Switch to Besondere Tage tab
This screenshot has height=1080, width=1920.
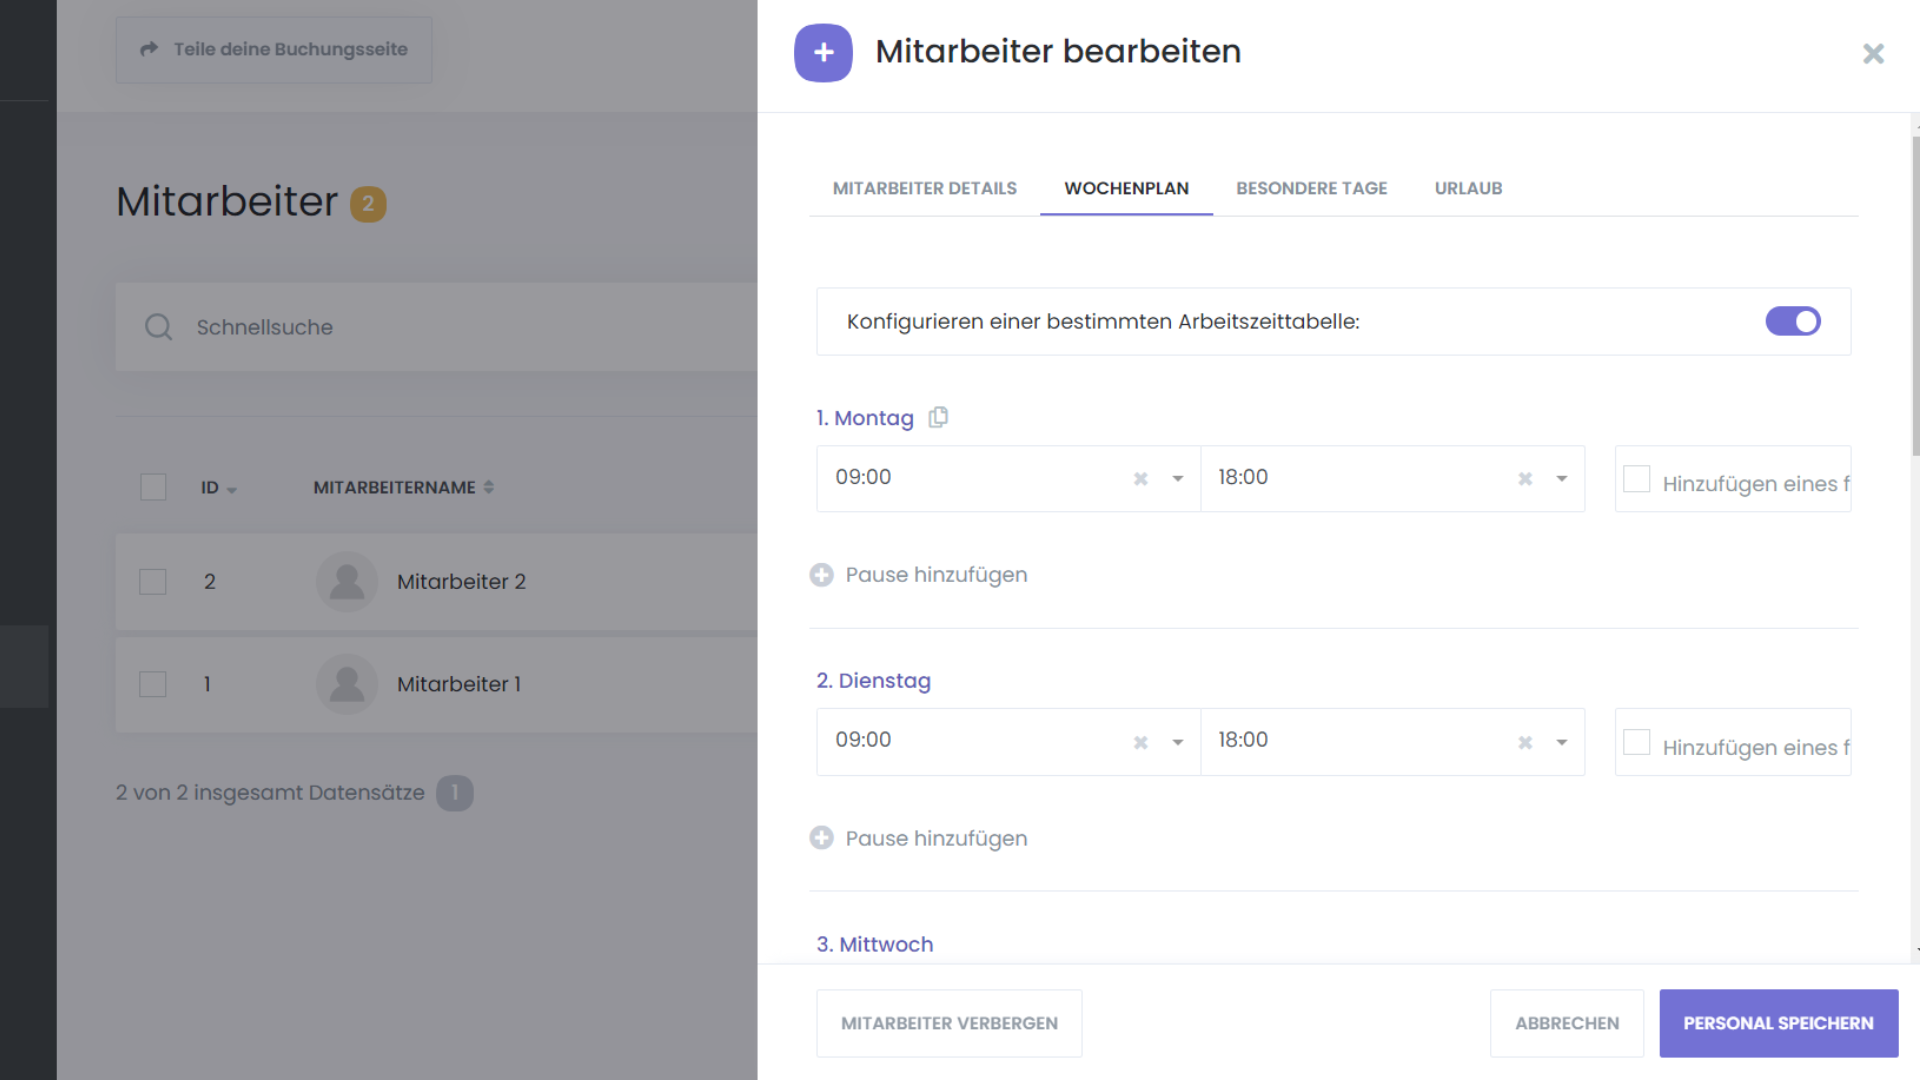point(1311,188)
